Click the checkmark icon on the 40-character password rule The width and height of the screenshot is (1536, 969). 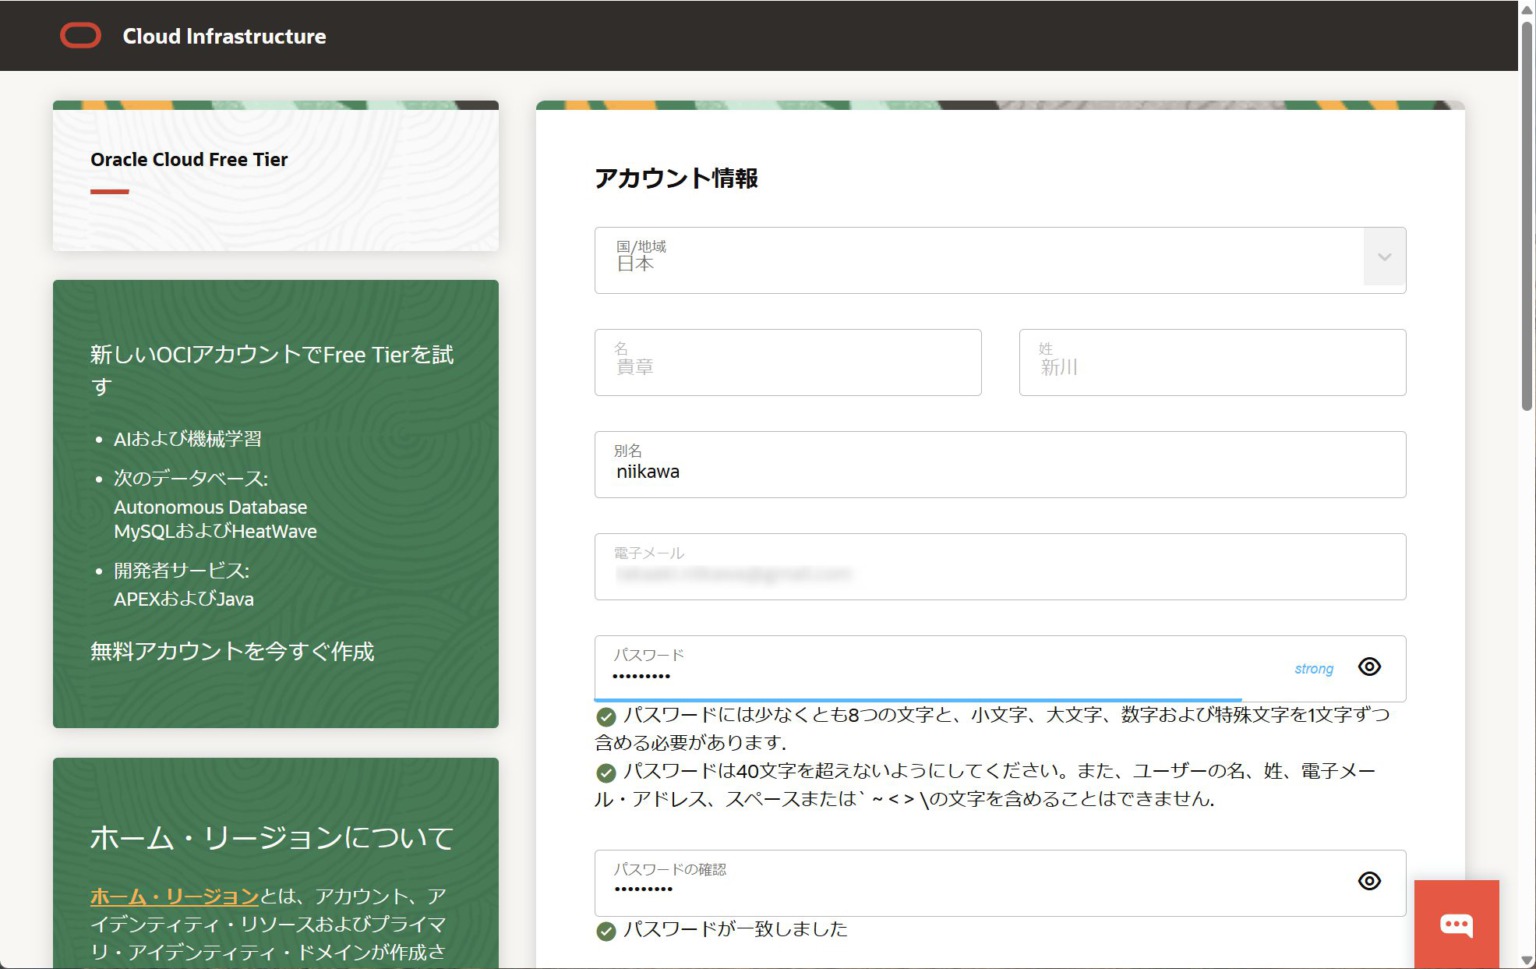pos(606,770)
